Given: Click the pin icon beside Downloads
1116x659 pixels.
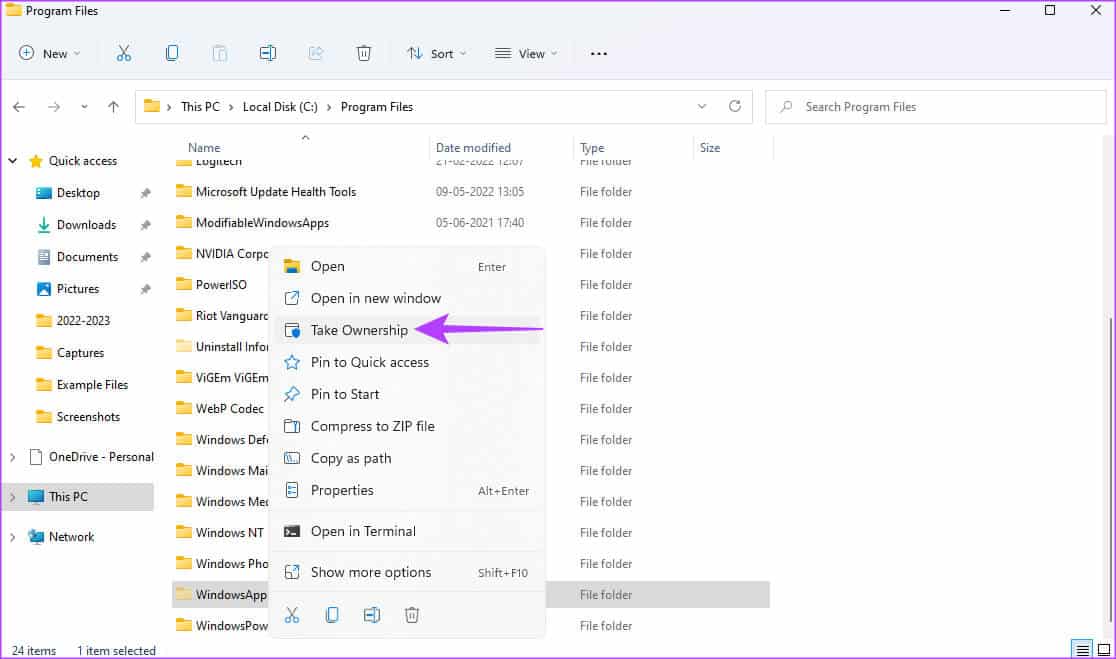Looking at the screenshot, I should (145, 225).
